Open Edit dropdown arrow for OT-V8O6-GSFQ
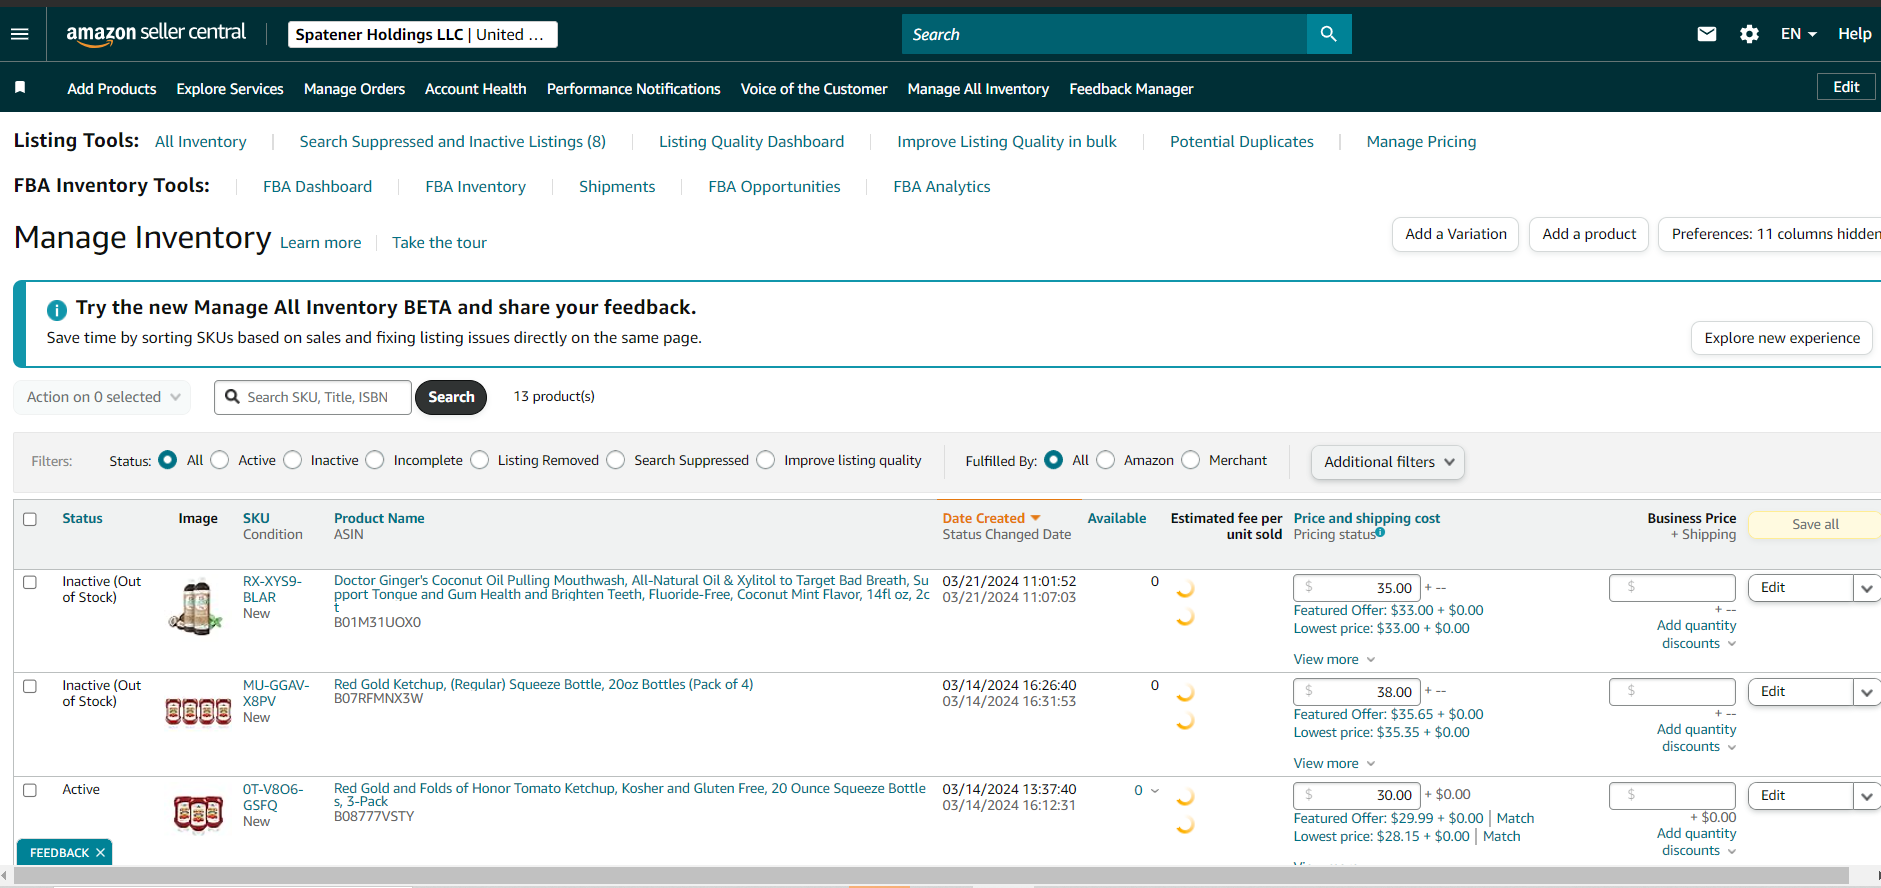Viewport: 1881px width, 888px height. (x=1866, y=796)
